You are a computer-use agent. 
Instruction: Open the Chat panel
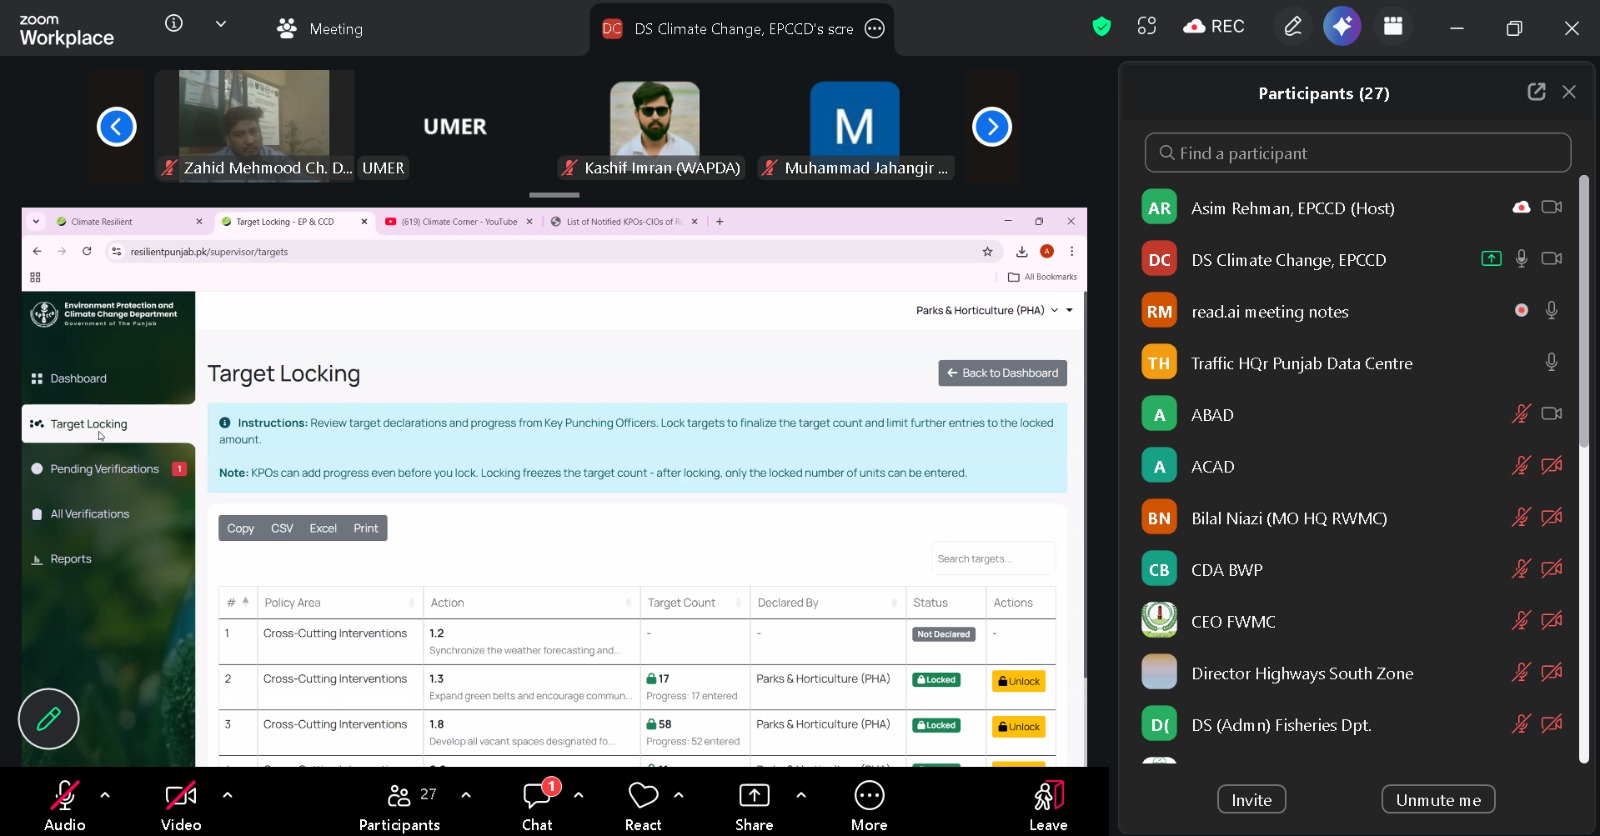point(537,796)
